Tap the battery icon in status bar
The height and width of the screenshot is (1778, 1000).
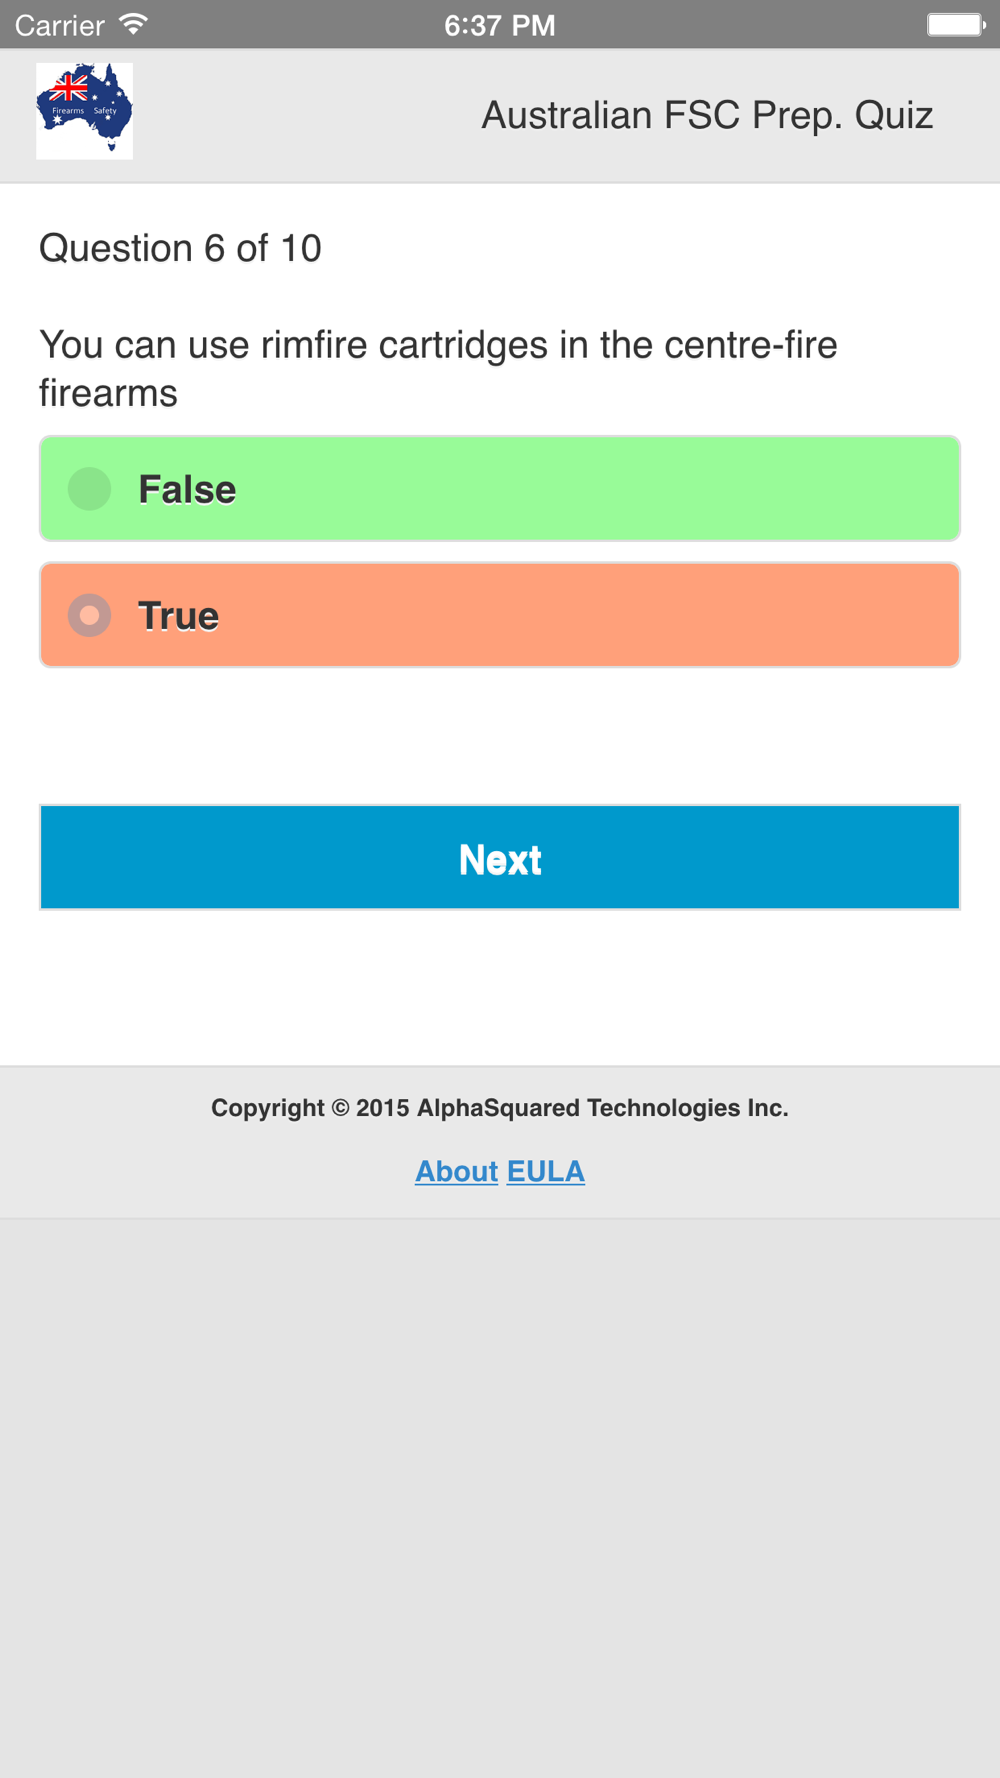(956, 24)
